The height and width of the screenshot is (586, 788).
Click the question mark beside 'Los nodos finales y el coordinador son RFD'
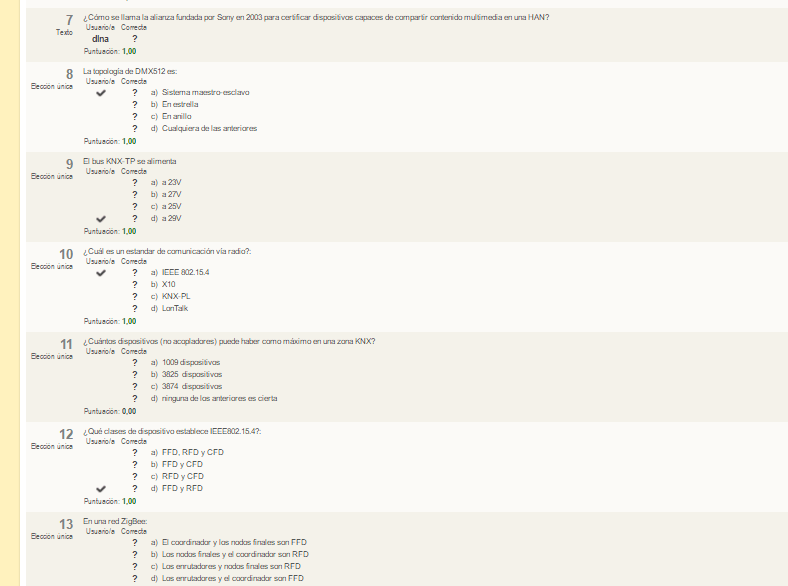pyautogui.click(x=135, y=554)
